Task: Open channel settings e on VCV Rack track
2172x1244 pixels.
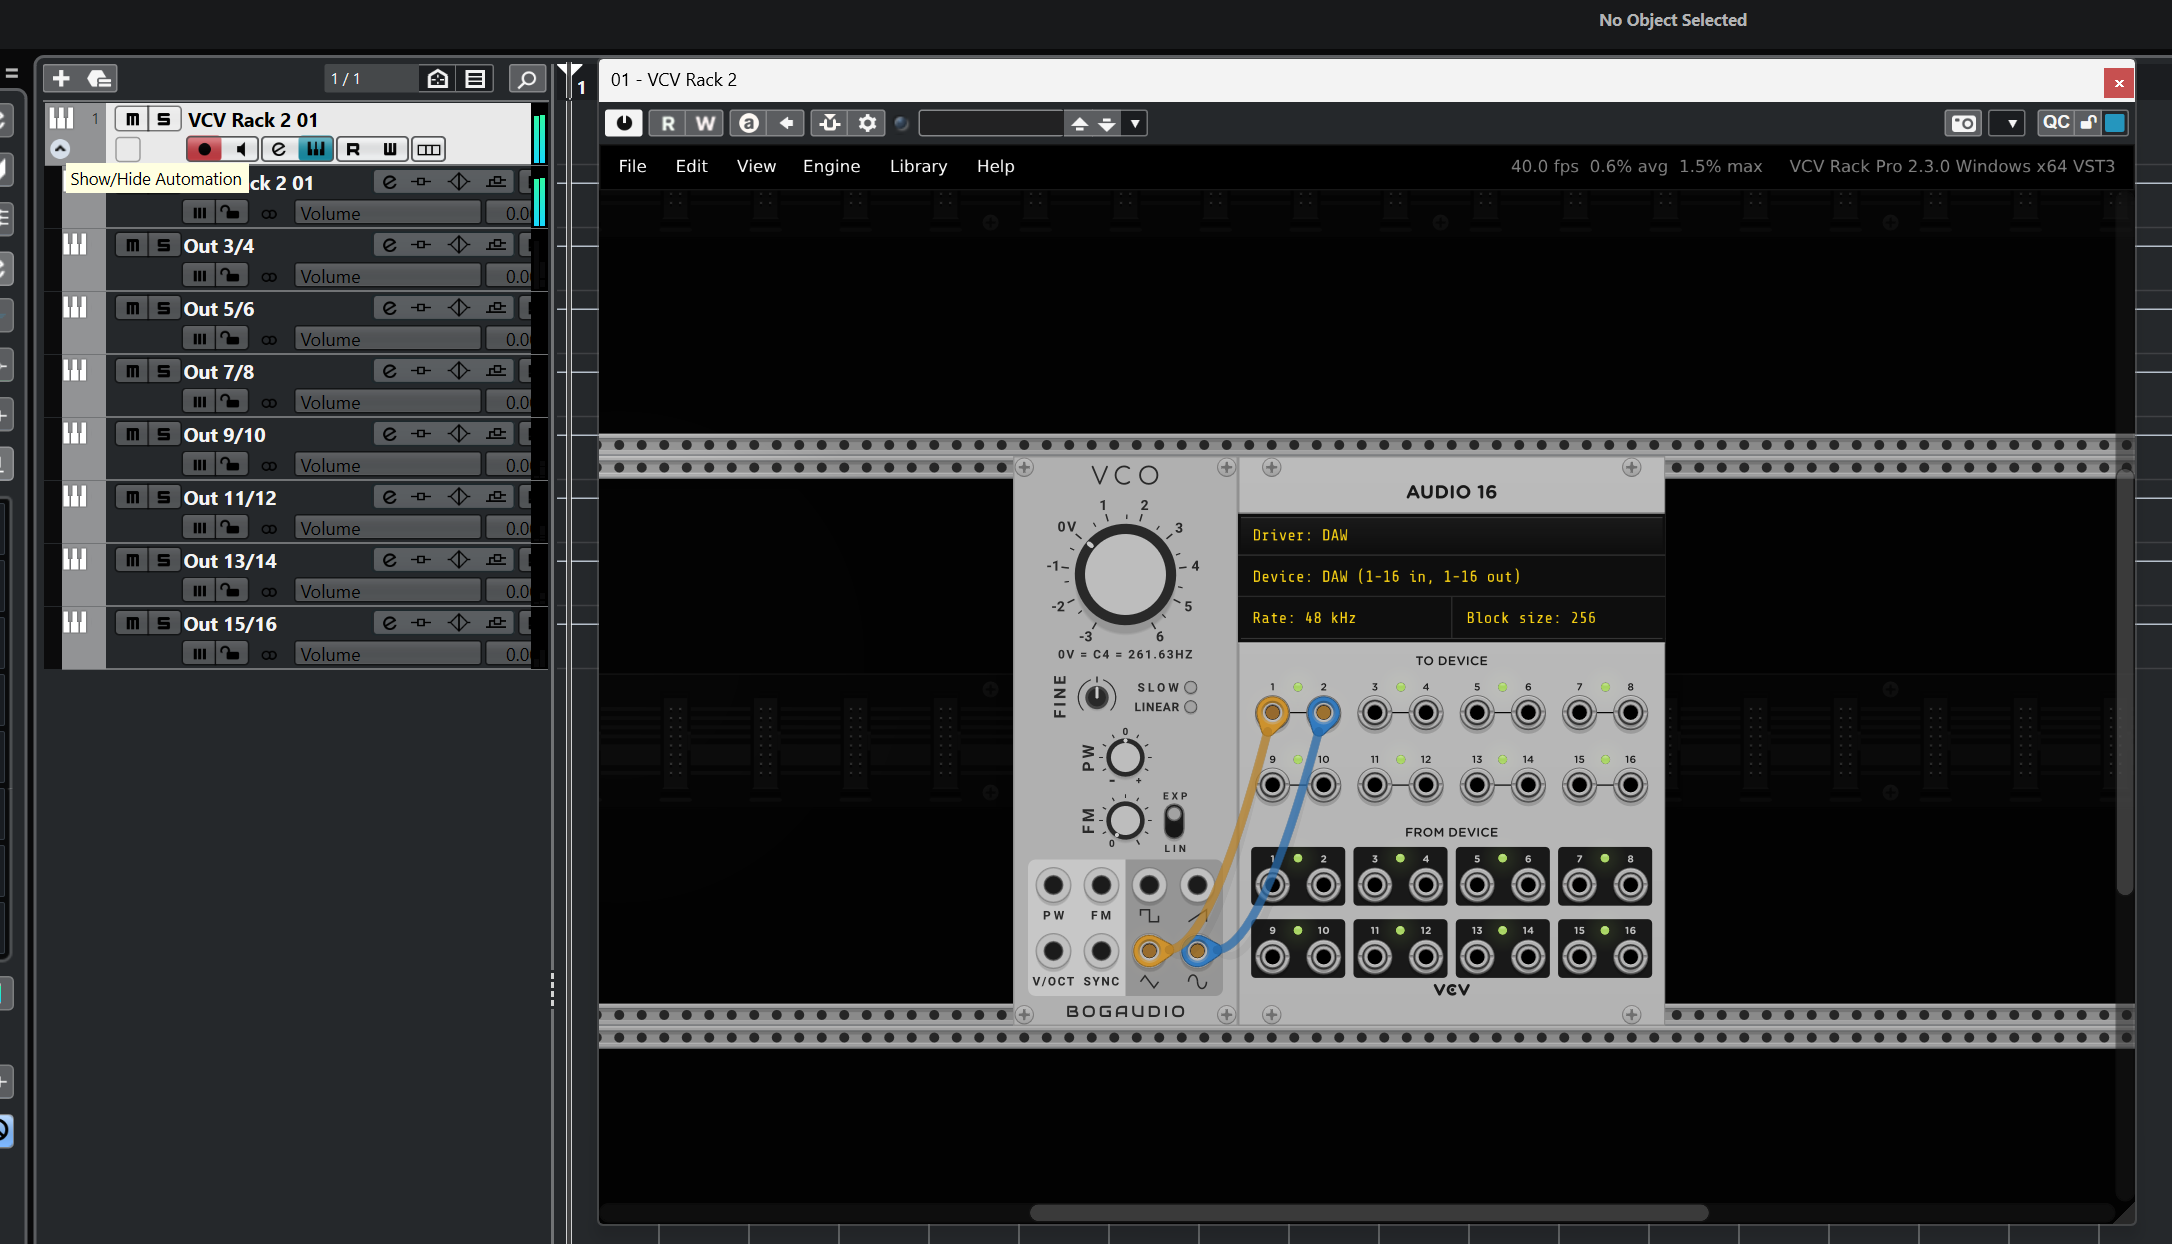Action: (279, 149)
